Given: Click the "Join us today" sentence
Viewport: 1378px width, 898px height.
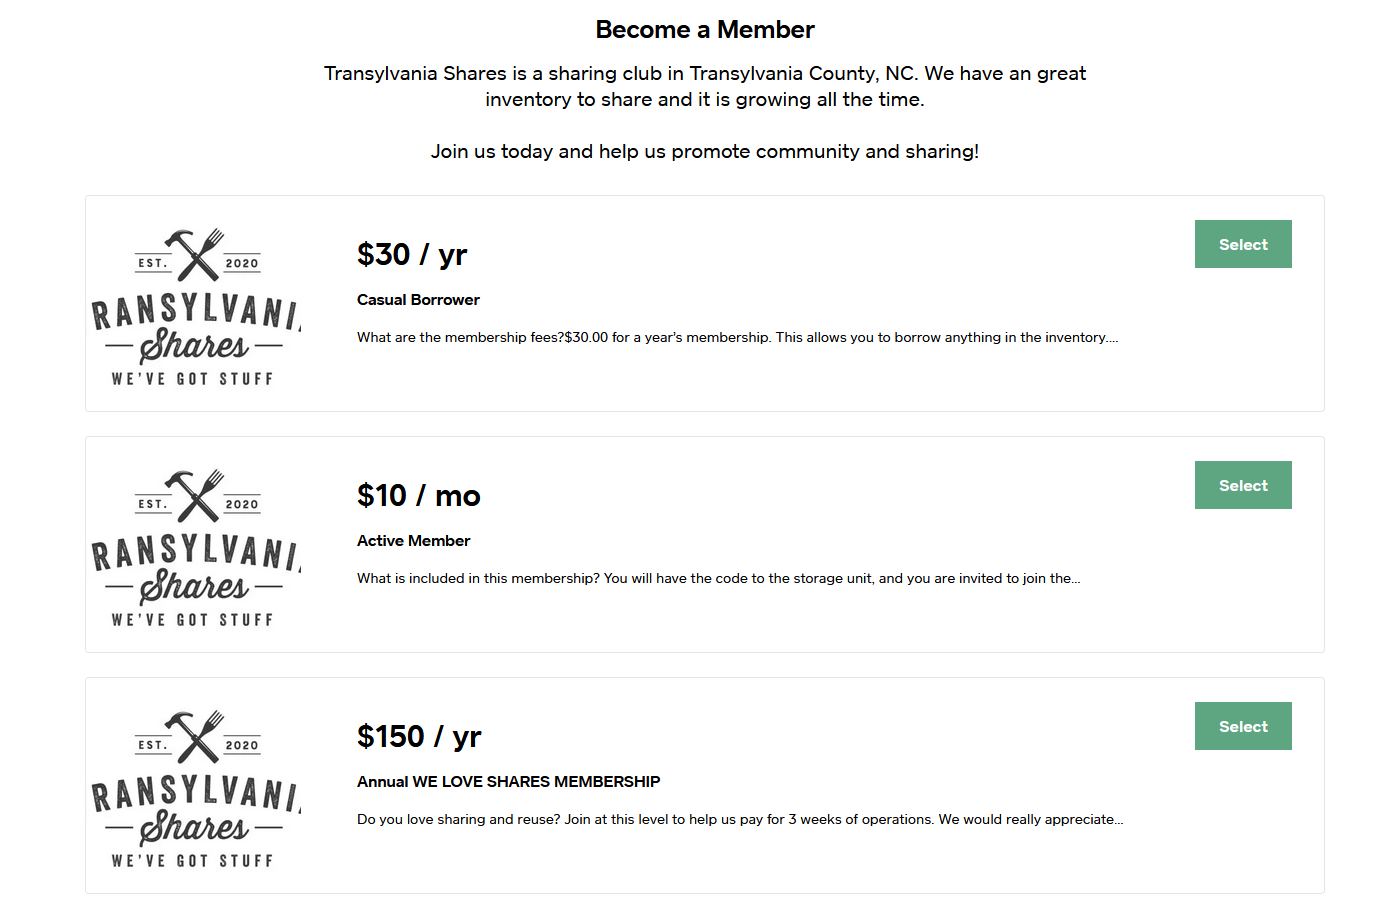Looking at the screenshot, I should pos(705,152).
